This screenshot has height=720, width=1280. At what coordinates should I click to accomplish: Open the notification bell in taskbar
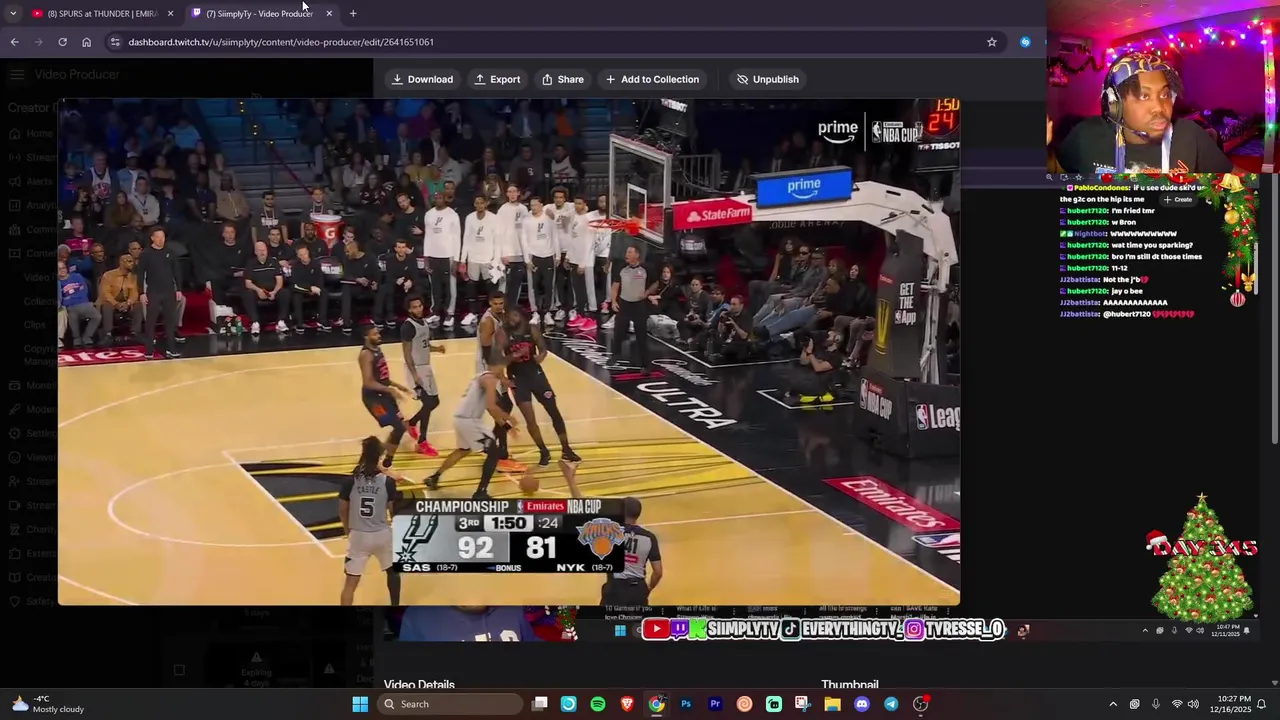1261,704
